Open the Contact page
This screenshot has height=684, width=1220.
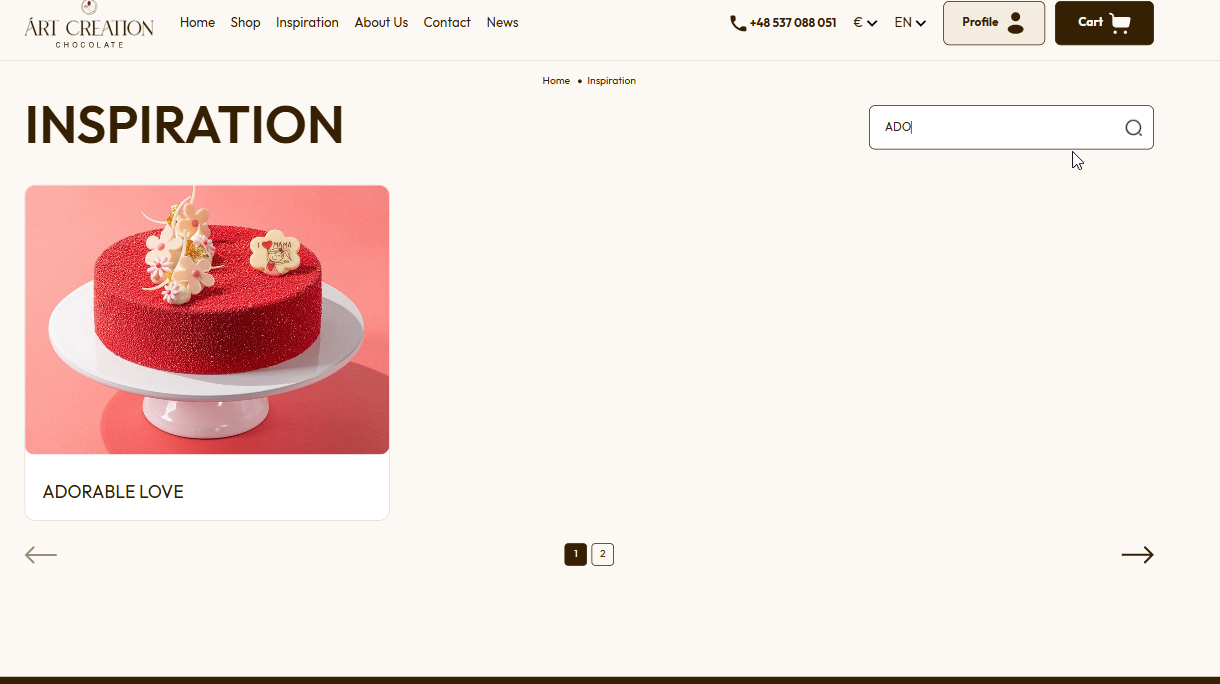click(x=447, y=23)
